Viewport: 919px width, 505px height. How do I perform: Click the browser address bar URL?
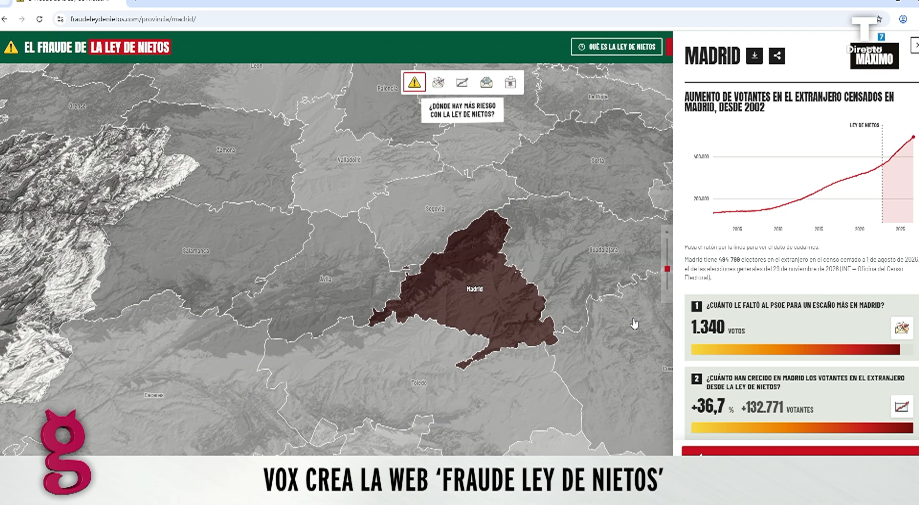(133, 19)
